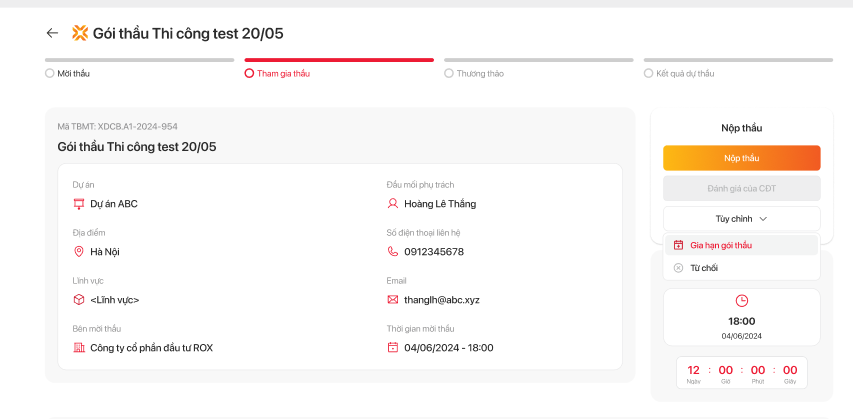Click the clock icon above 18:00
Viewport: 853px width, 419px height.
click(x=741, y=301)
